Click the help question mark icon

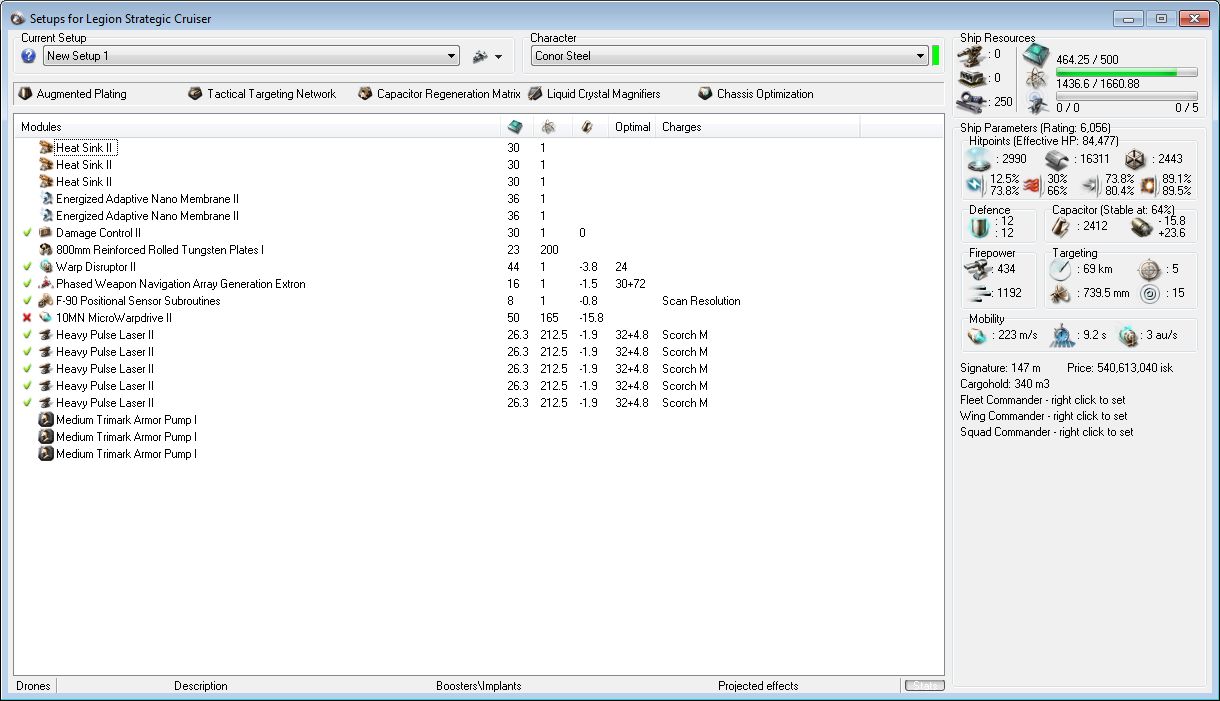point(29,56)
